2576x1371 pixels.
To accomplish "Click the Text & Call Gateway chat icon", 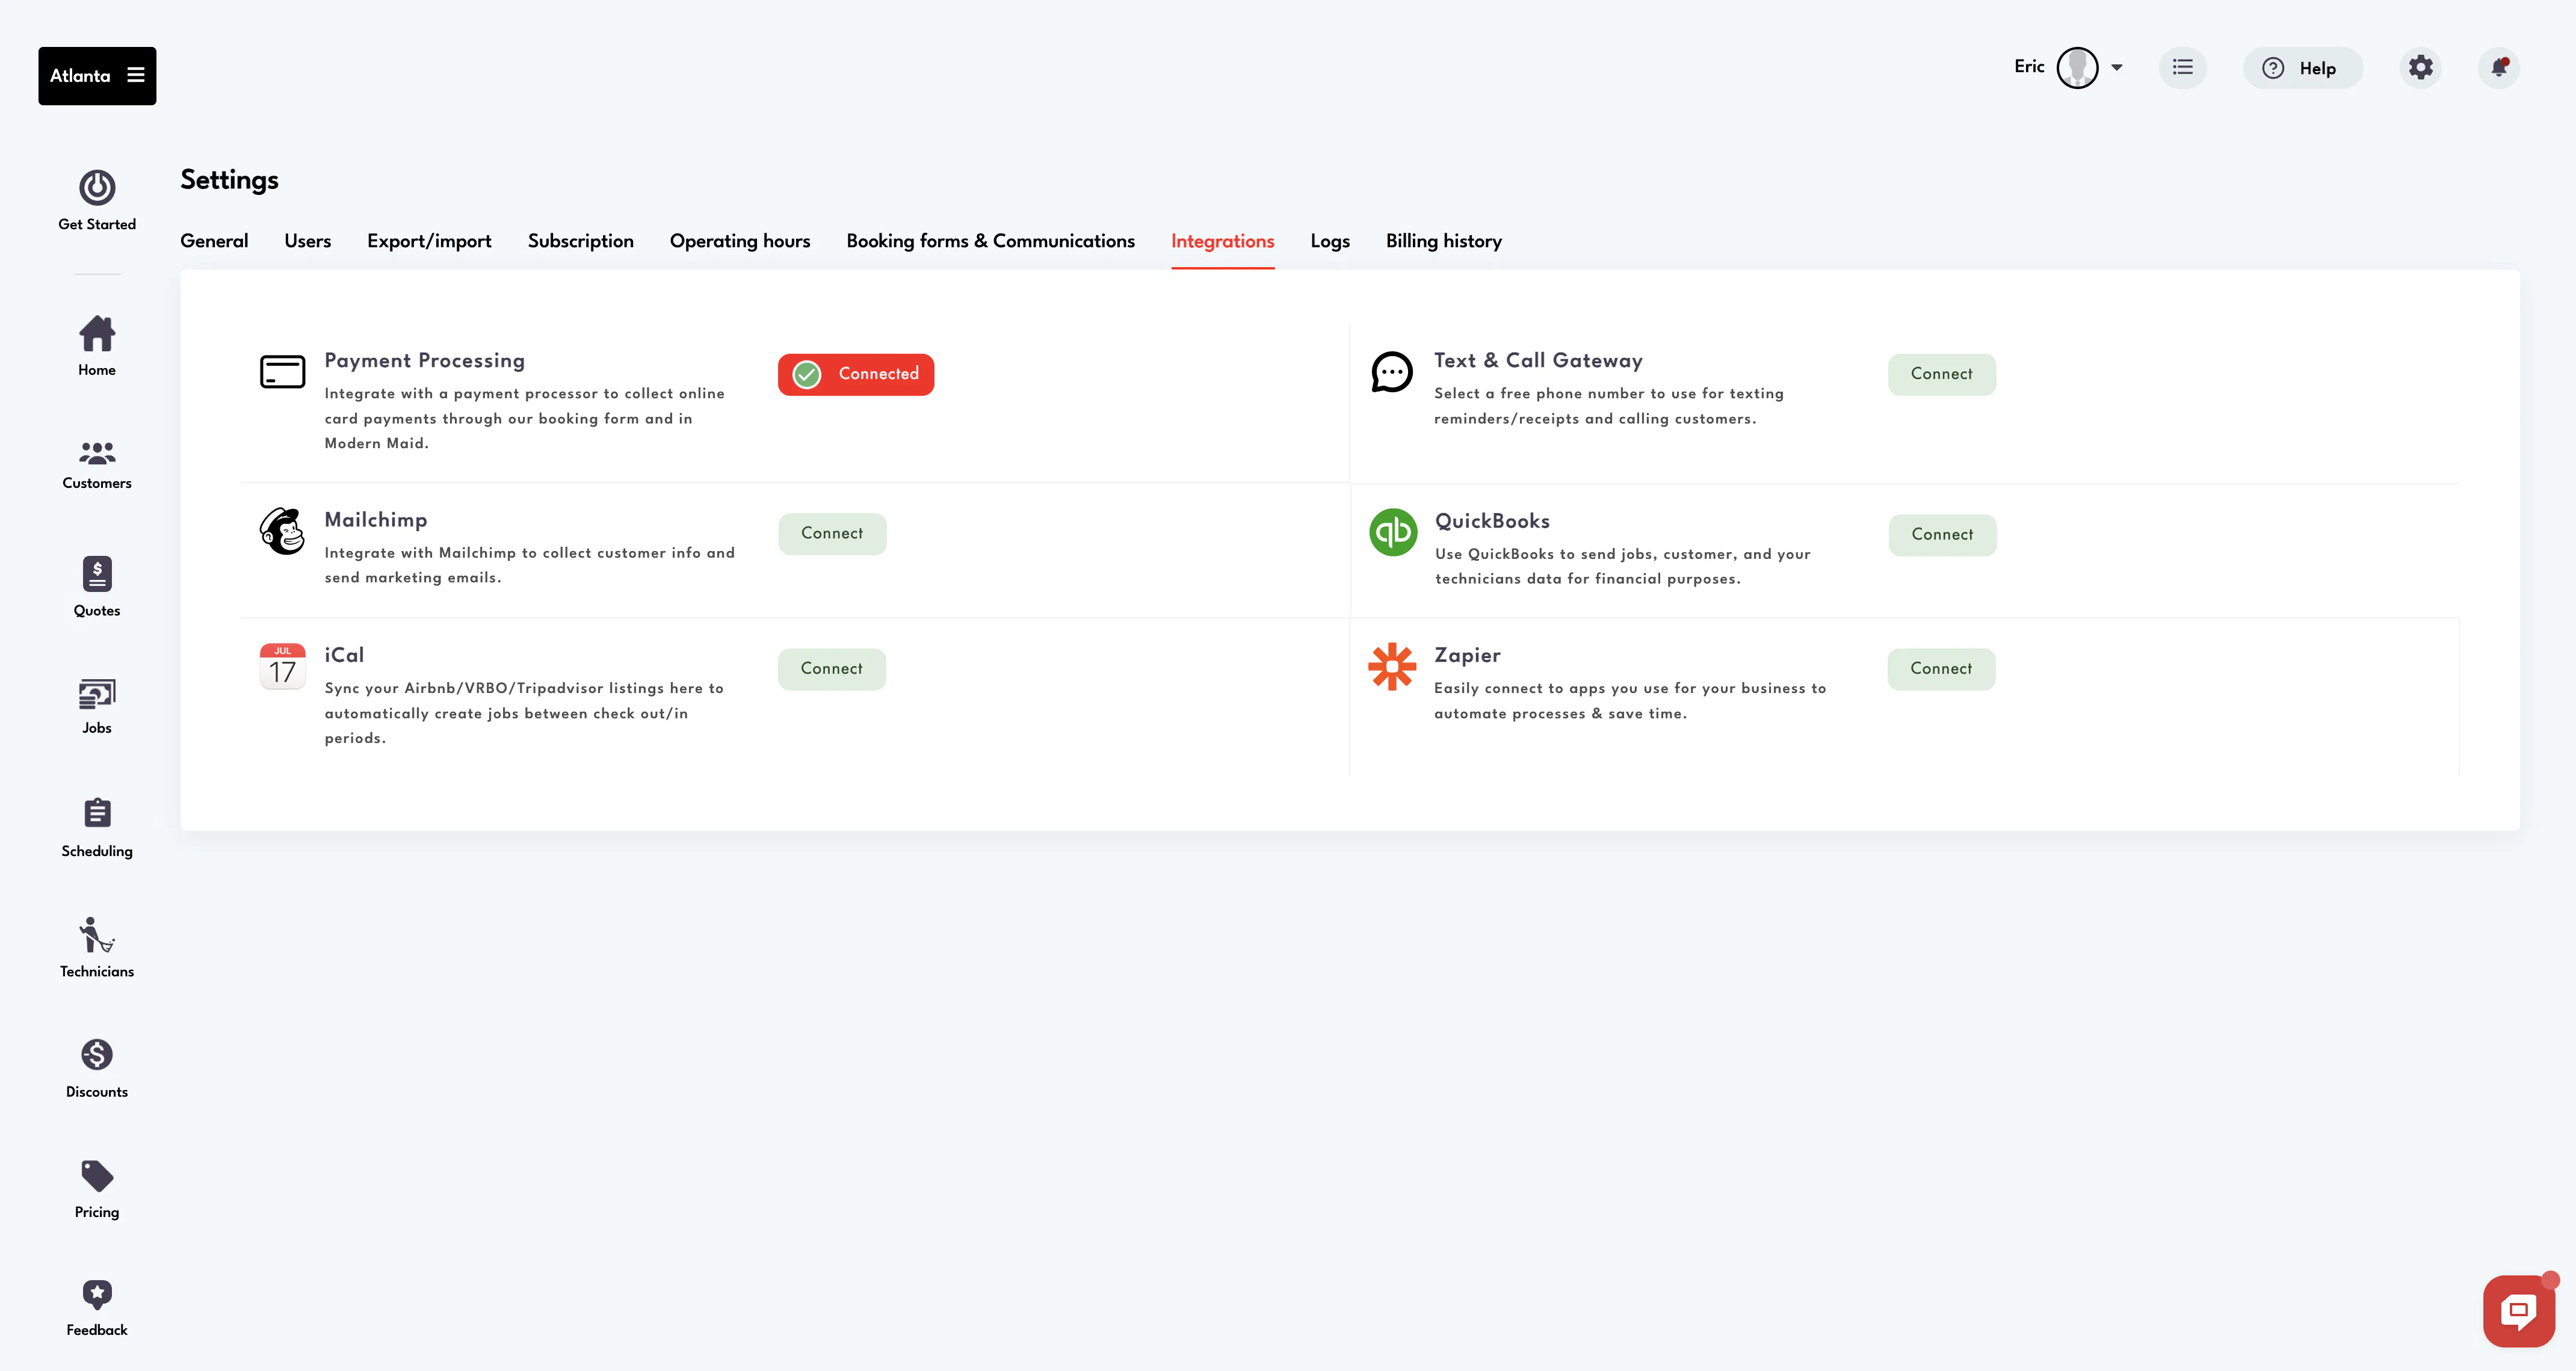I will (1392, 372).
